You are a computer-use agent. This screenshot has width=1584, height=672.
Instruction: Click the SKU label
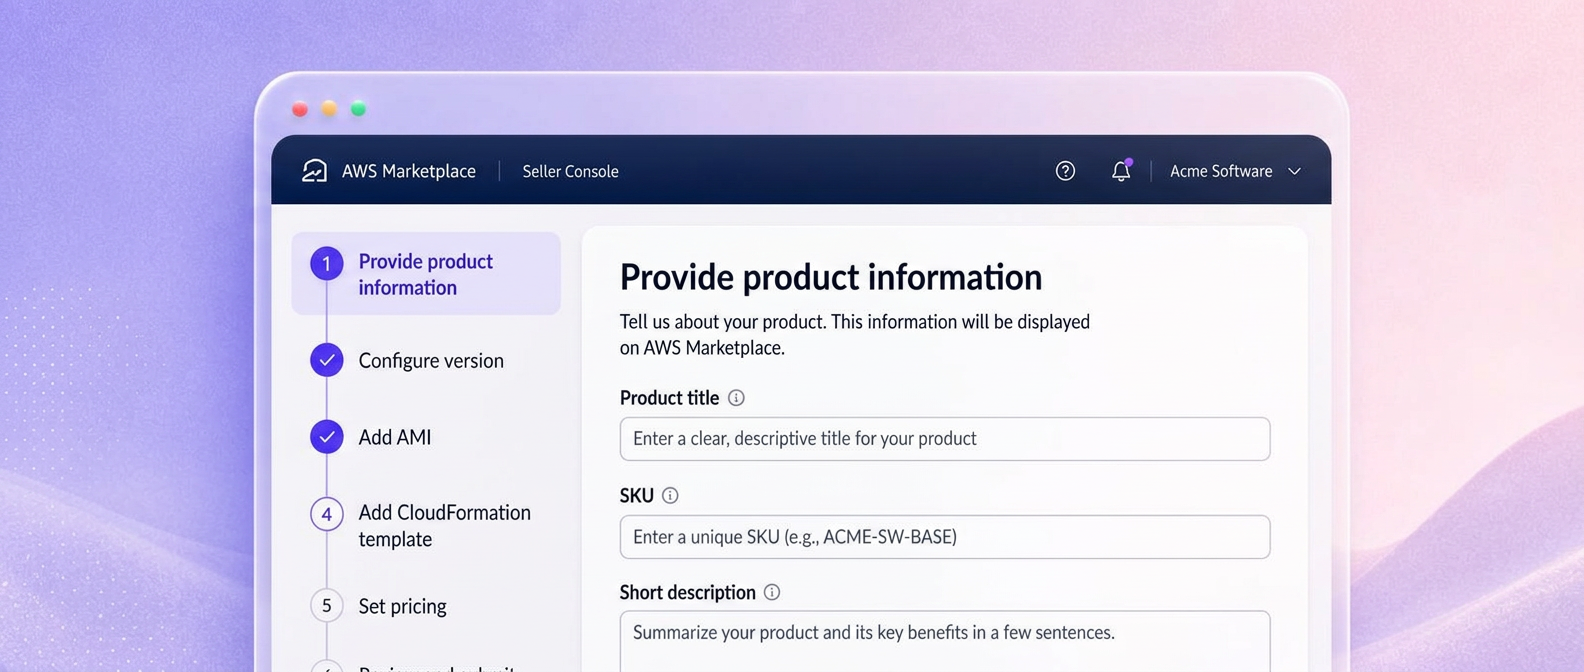coord(637,496)
